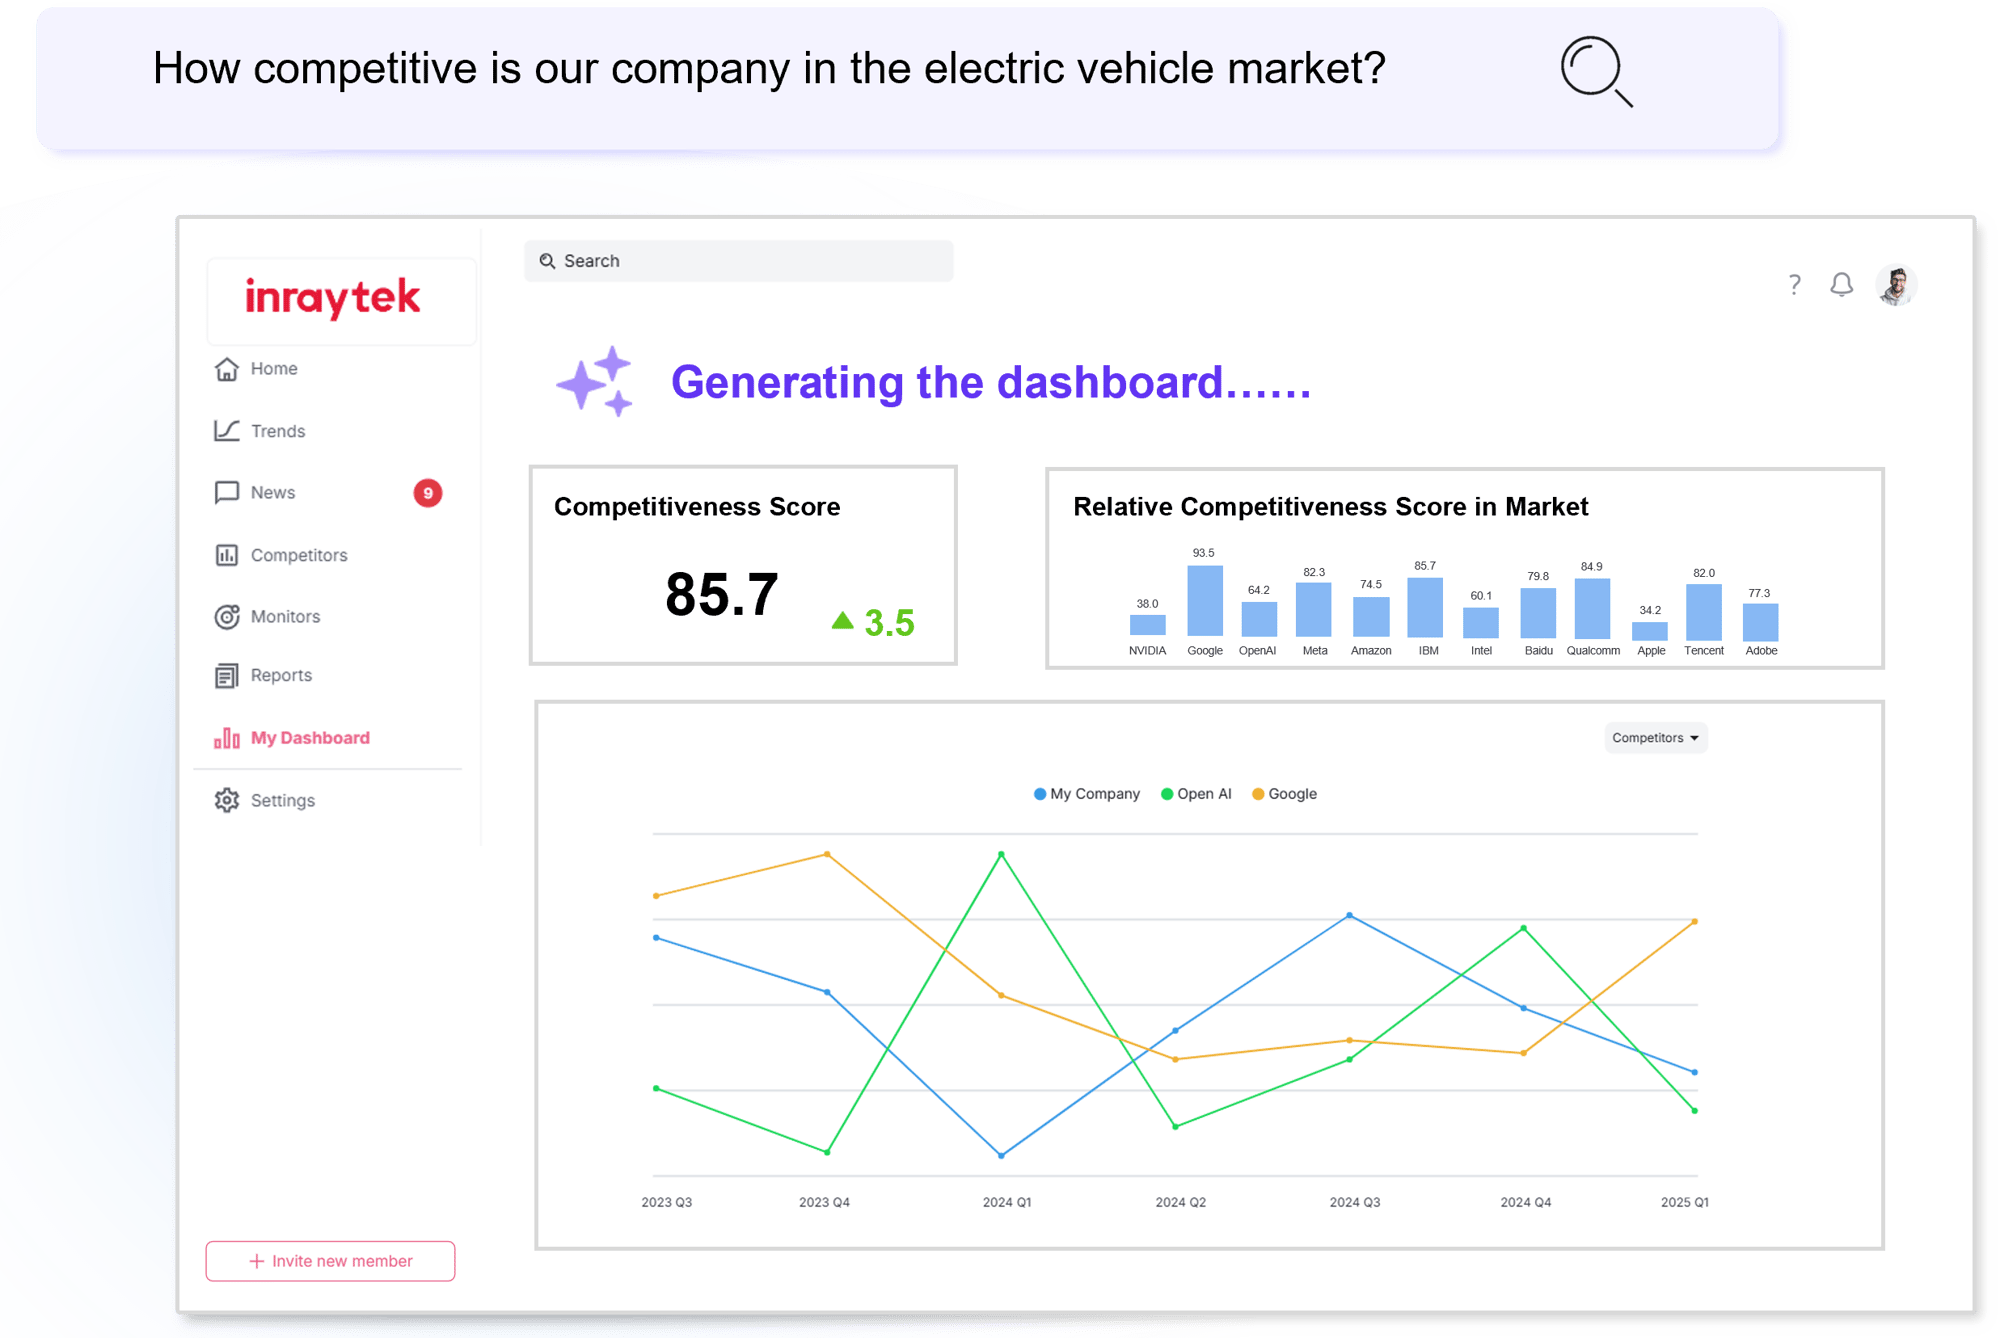Click the Intel 60.1 bar
This screenshot has width=2000, height=1338.
click(x=1480, y=622)
